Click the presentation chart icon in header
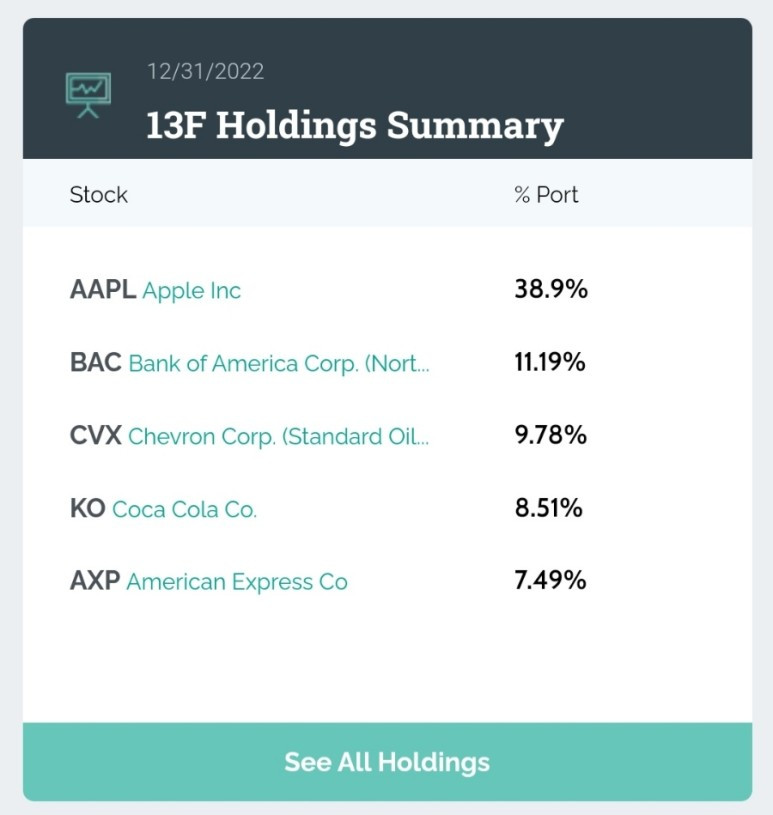 point(88,95)
